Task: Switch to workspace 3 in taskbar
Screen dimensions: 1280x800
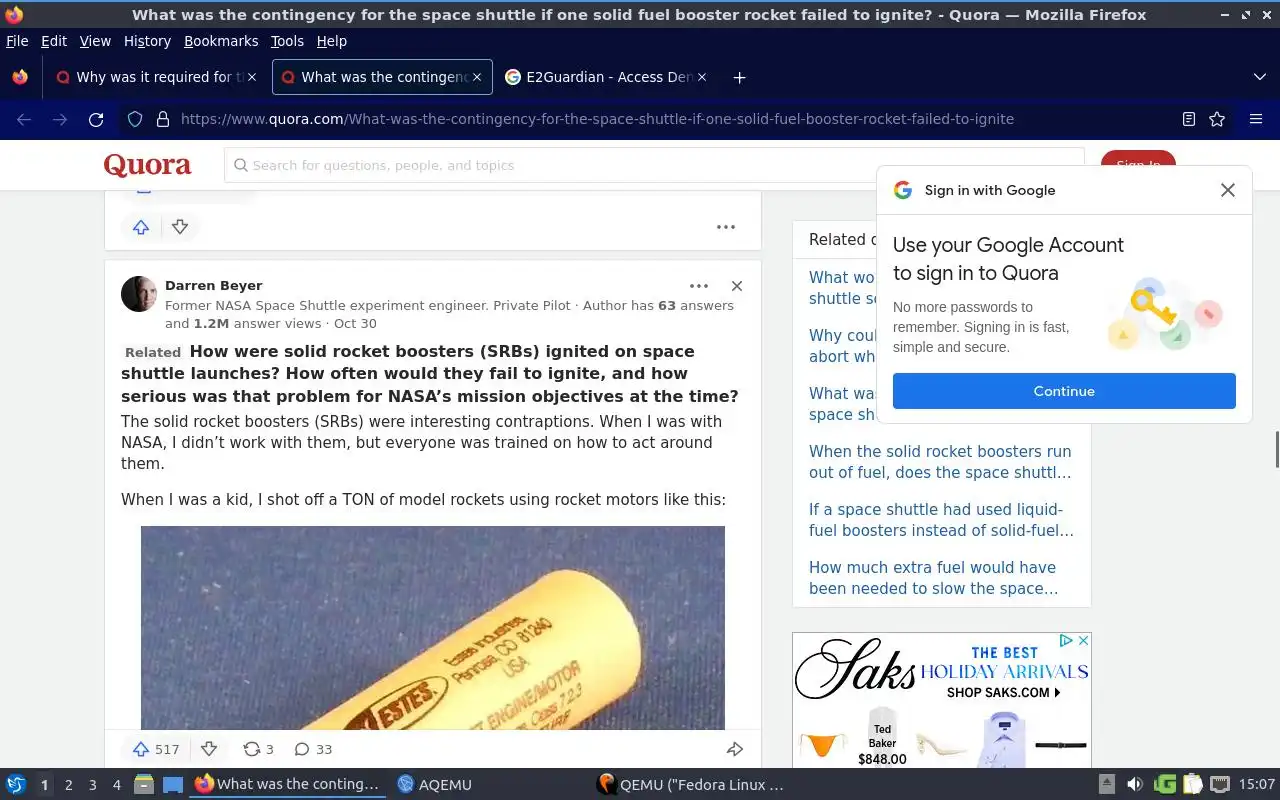Action: [x=92, y=785]
